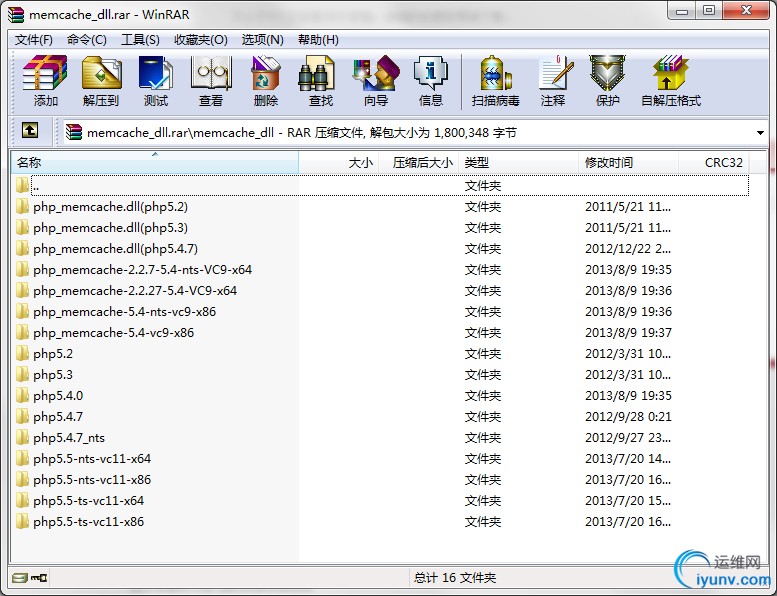This screenshot has width=777, height=596.
Task: Click the 添加 (Add) toolbar icon
Action: click(x=45, y=73)
